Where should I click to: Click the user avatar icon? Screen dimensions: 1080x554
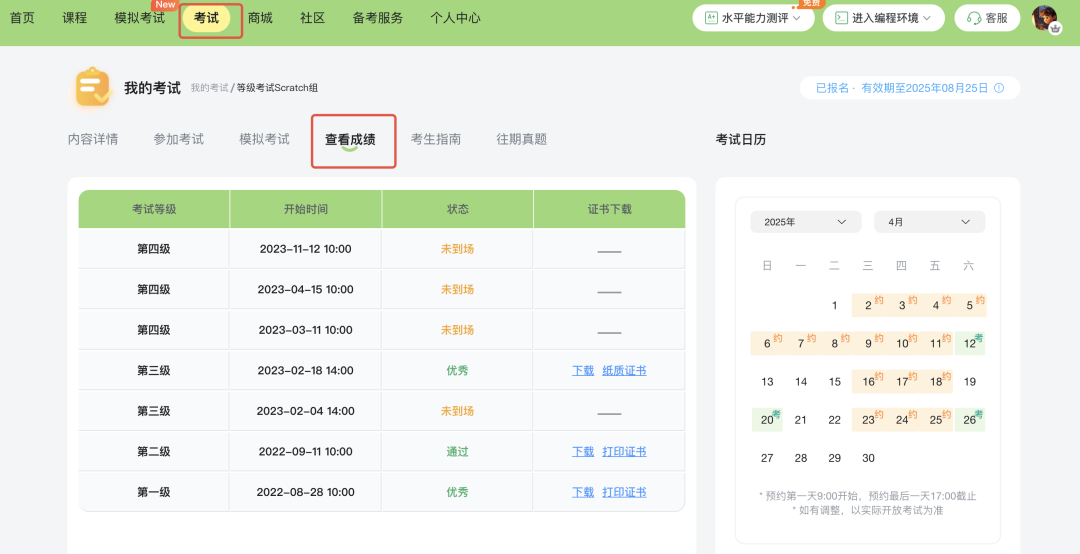point(1045,18)
